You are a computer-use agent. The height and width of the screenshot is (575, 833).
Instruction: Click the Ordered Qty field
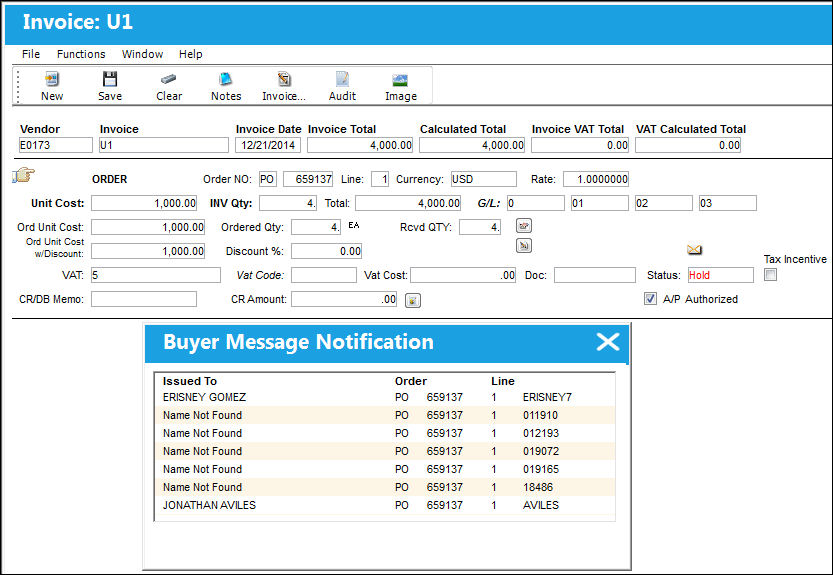click(x=316, y=227)
